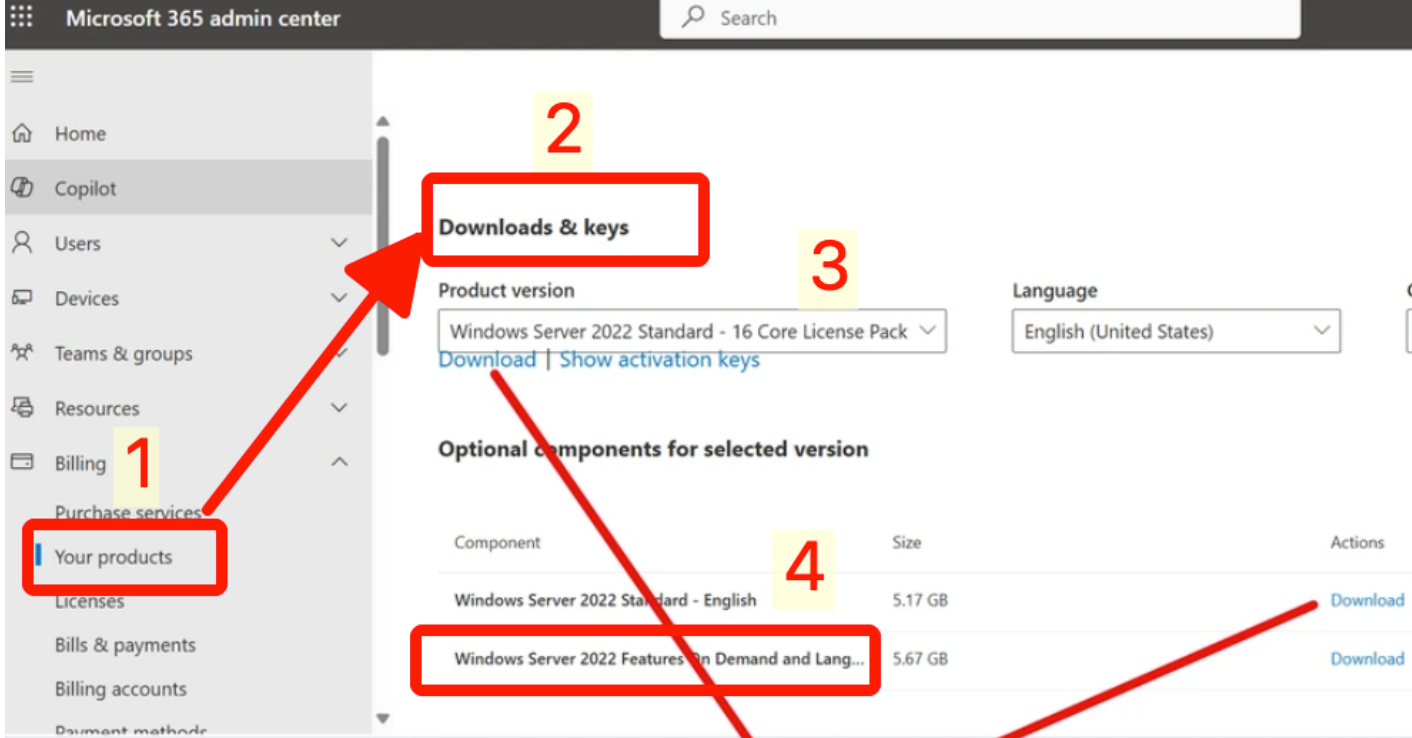Open the app launcher waffle icon
The width and height of the screenshot is (1412, 738).
[21, 17]
